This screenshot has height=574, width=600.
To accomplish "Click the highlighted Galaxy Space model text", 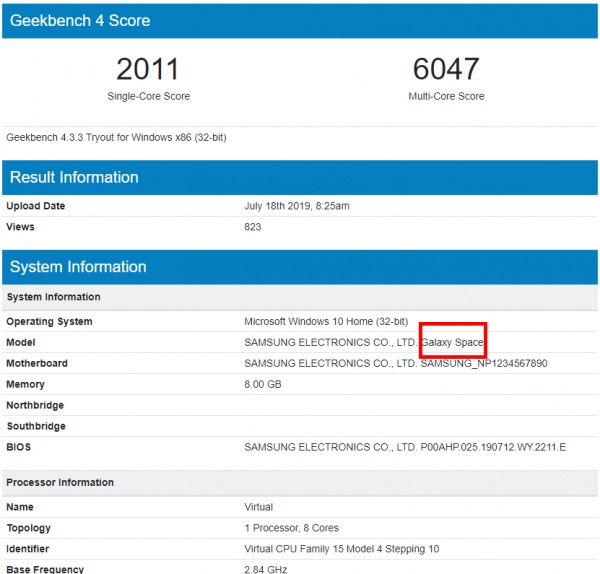I will [452, 342].
